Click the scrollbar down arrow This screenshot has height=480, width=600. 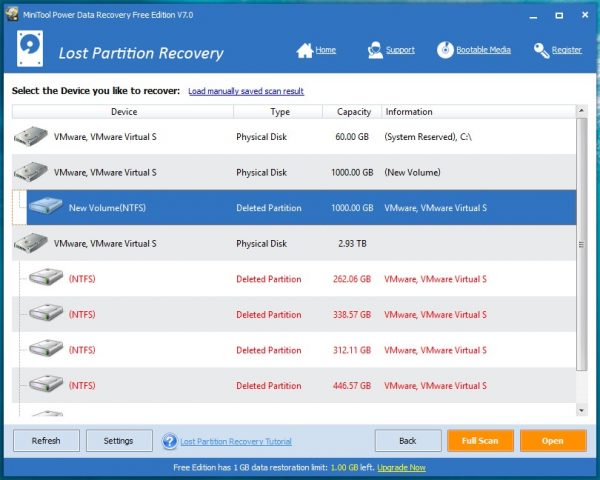(581, 411)
